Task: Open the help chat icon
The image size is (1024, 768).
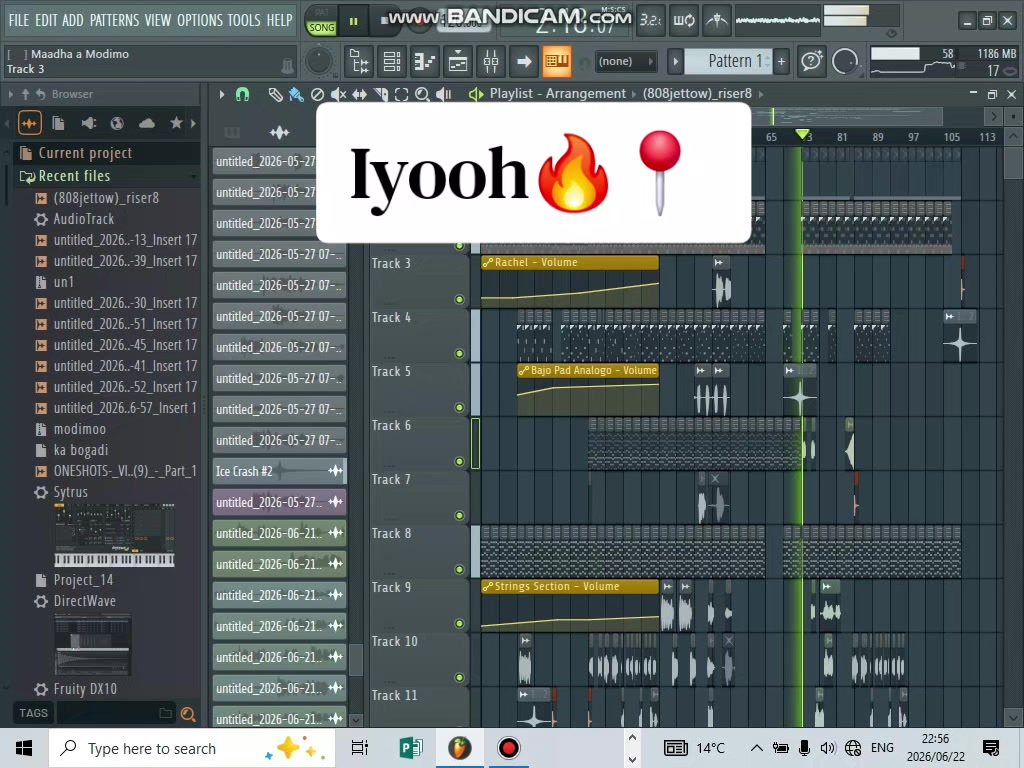Action: 812,61
